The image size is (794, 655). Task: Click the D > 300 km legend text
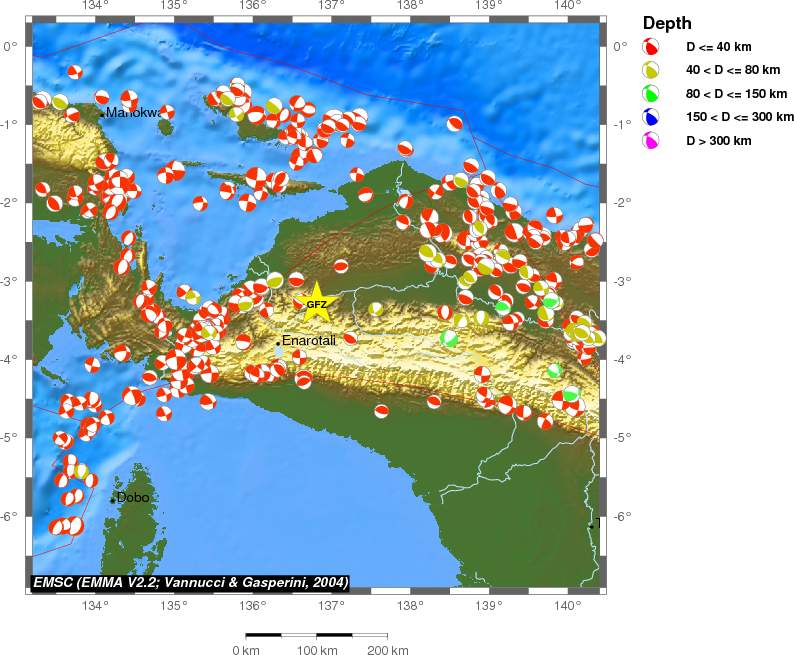click(x=718, y=141)
